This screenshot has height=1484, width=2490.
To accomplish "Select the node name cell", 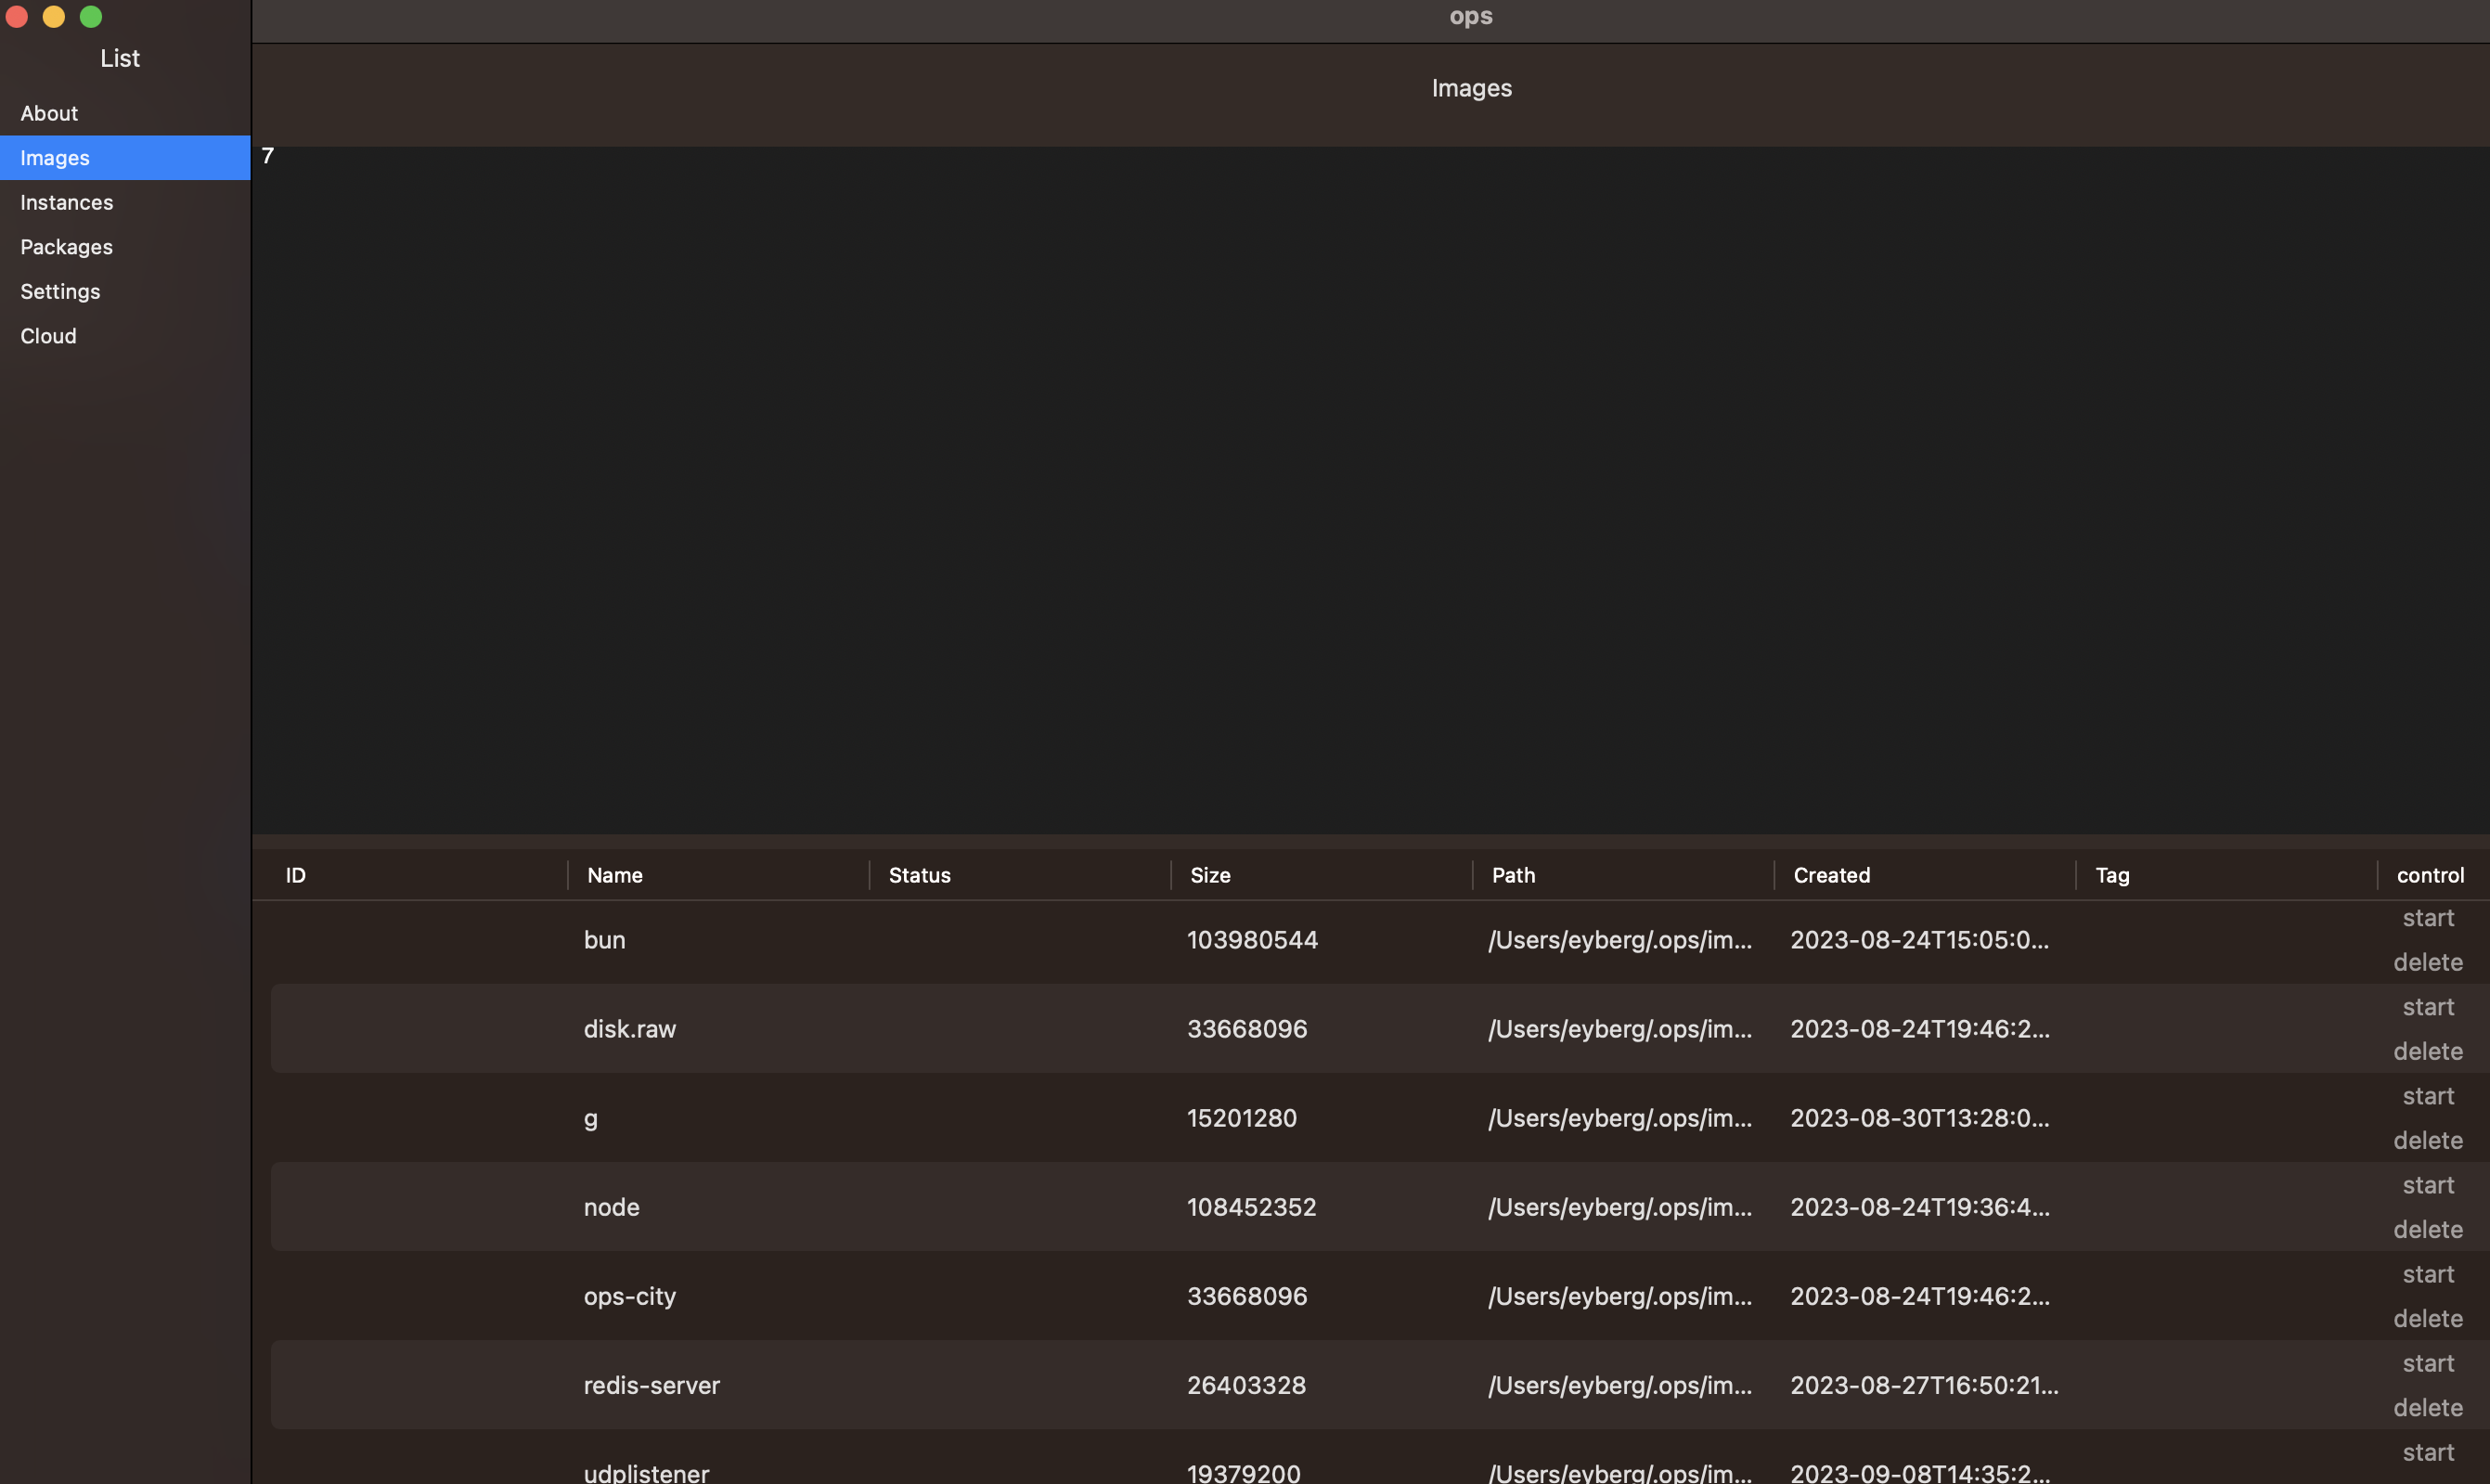I will pos(611,1207).
